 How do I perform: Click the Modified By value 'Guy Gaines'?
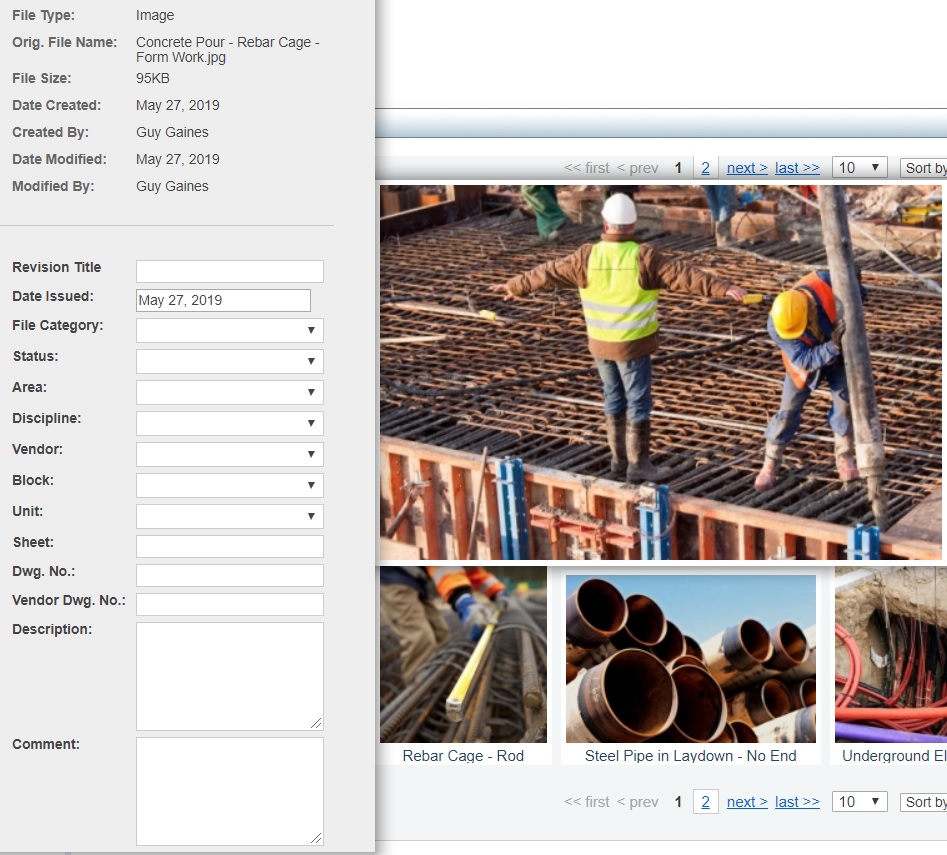click(172, 186)
